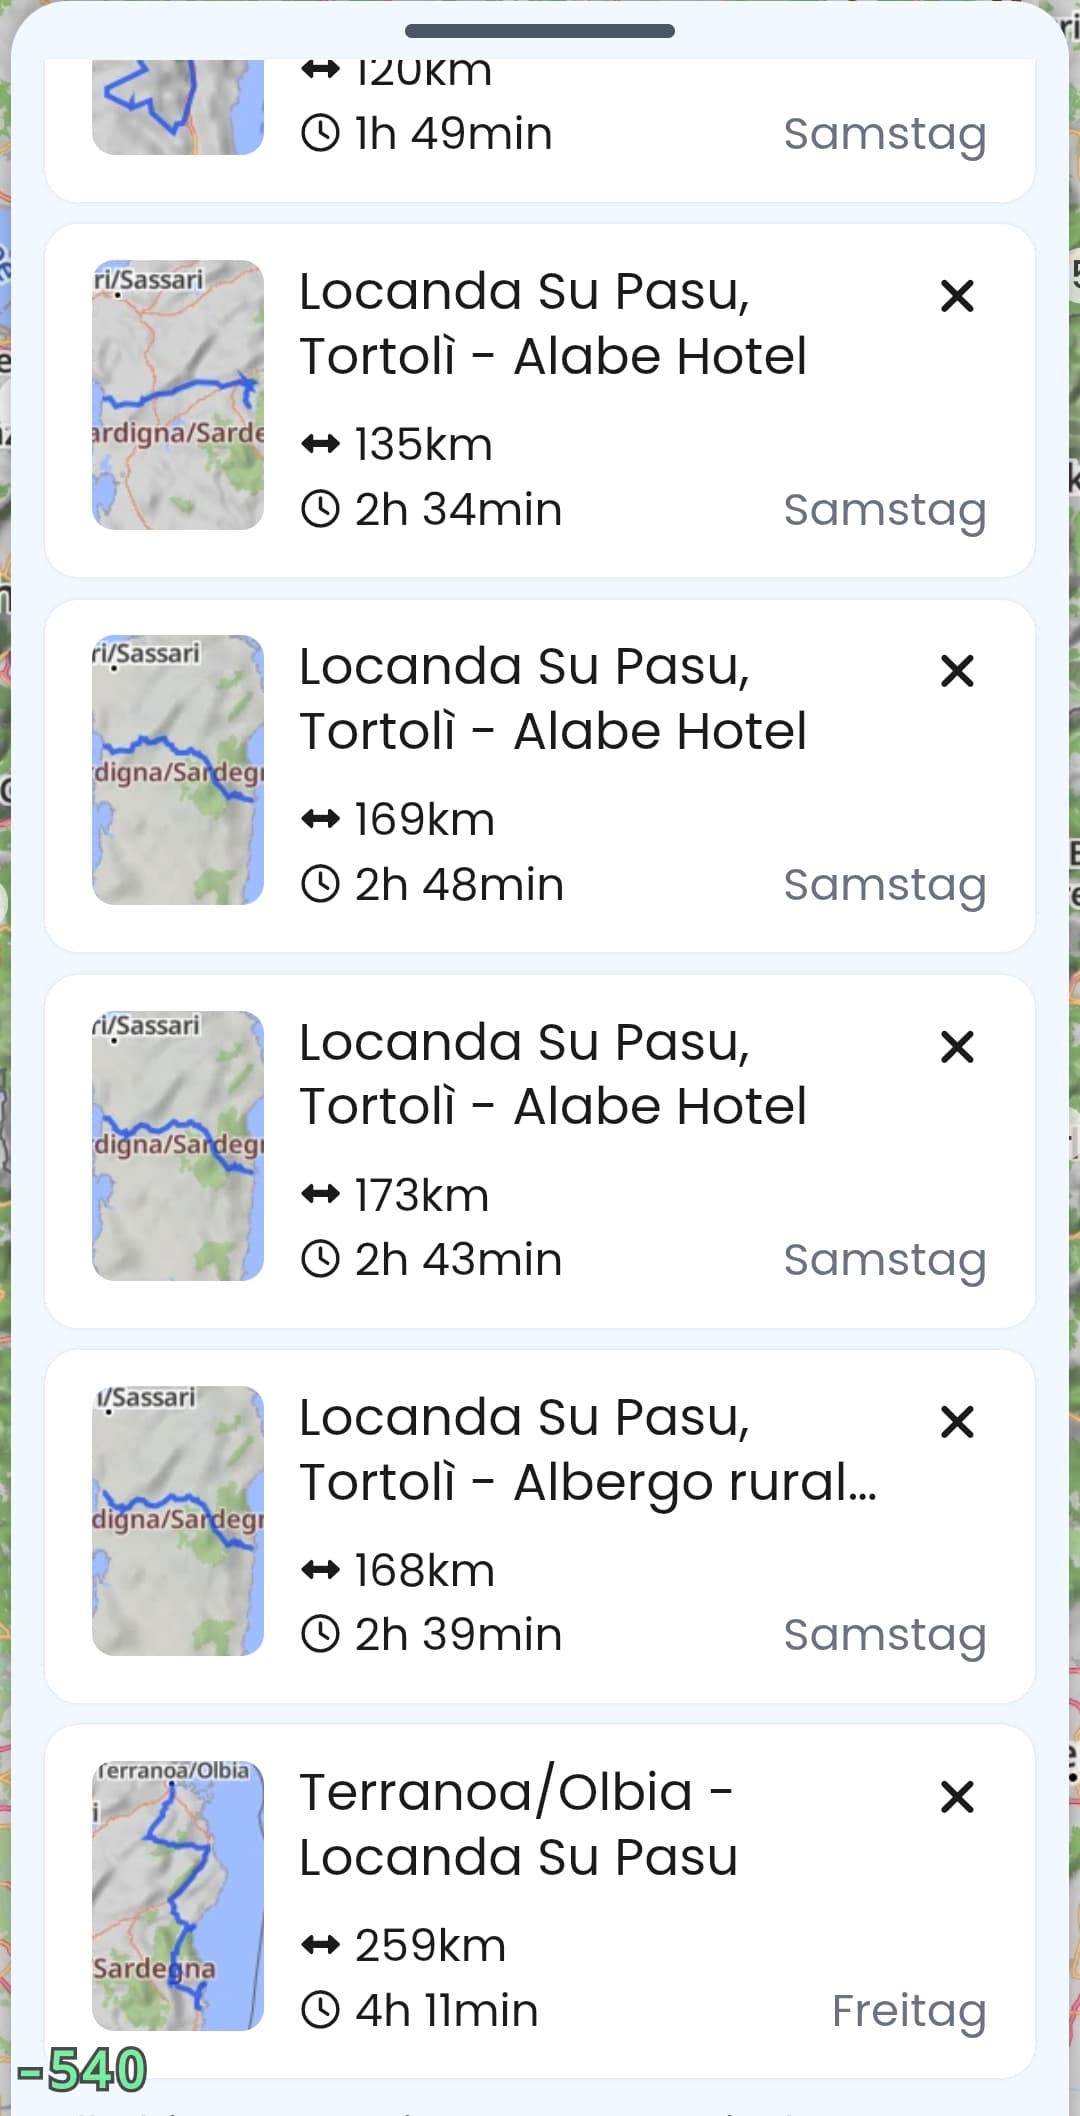This screenshot has width=1080, height=2116.
Task: Remove the 135km Locanda Su Pasu route
Action: [957, 296]
